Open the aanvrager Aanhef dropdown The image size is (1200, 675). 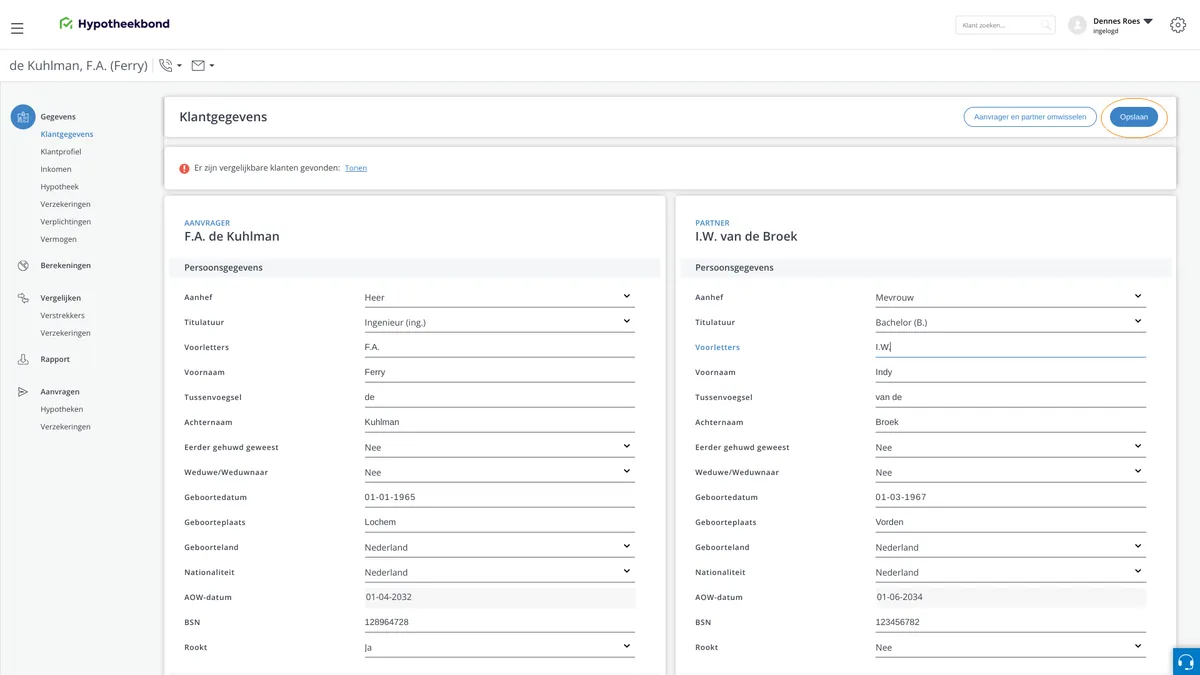tap(500, 297)
